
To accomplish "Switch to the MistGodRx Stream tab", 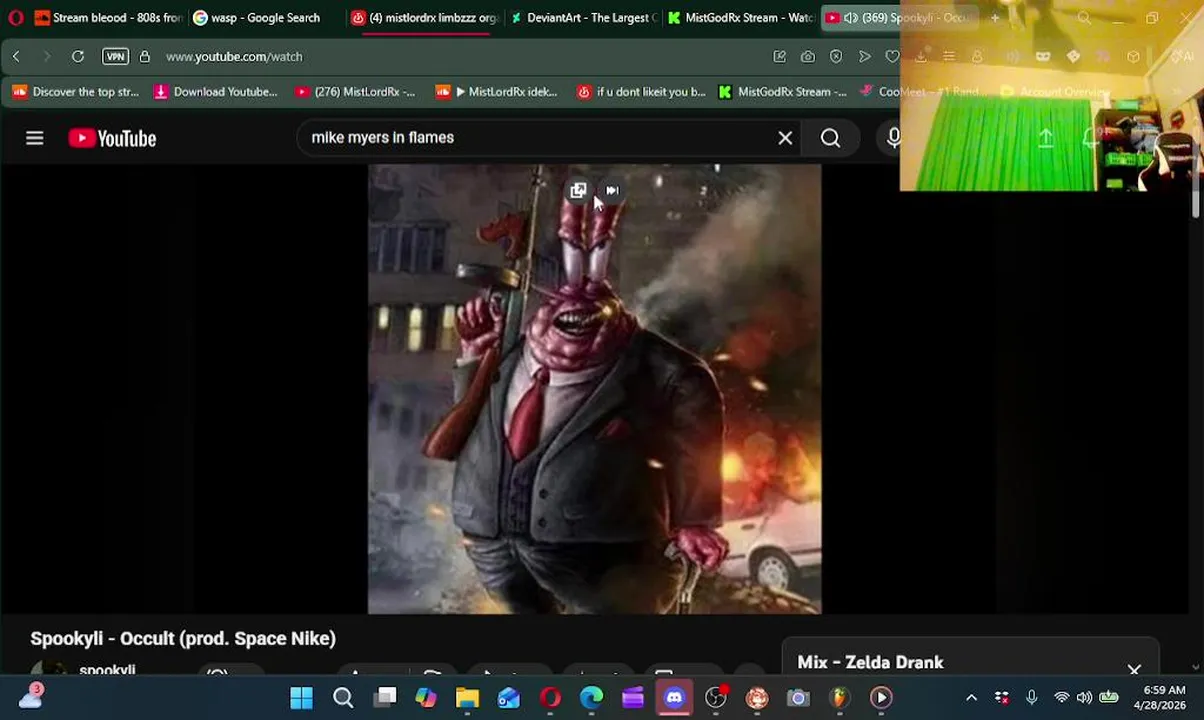I will click(742, 18).
